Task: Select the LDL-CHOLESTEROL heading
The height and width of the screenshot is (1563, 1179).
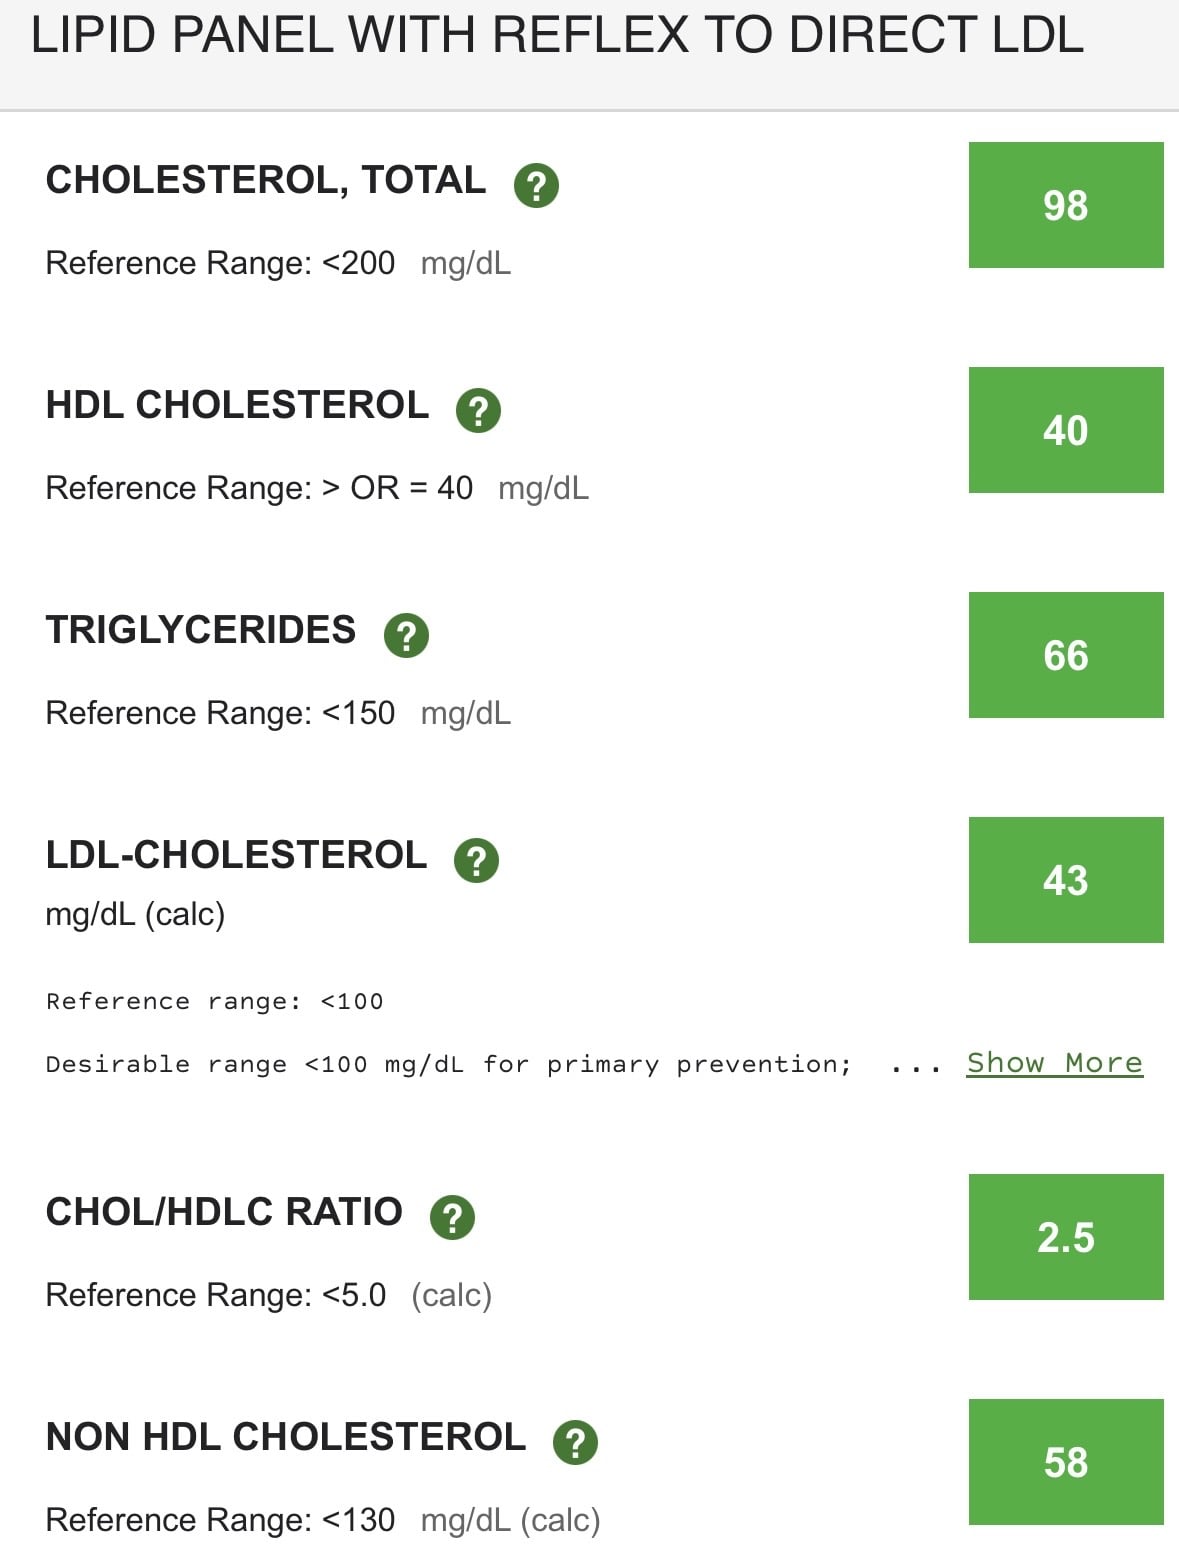Action: coord(236,855)
